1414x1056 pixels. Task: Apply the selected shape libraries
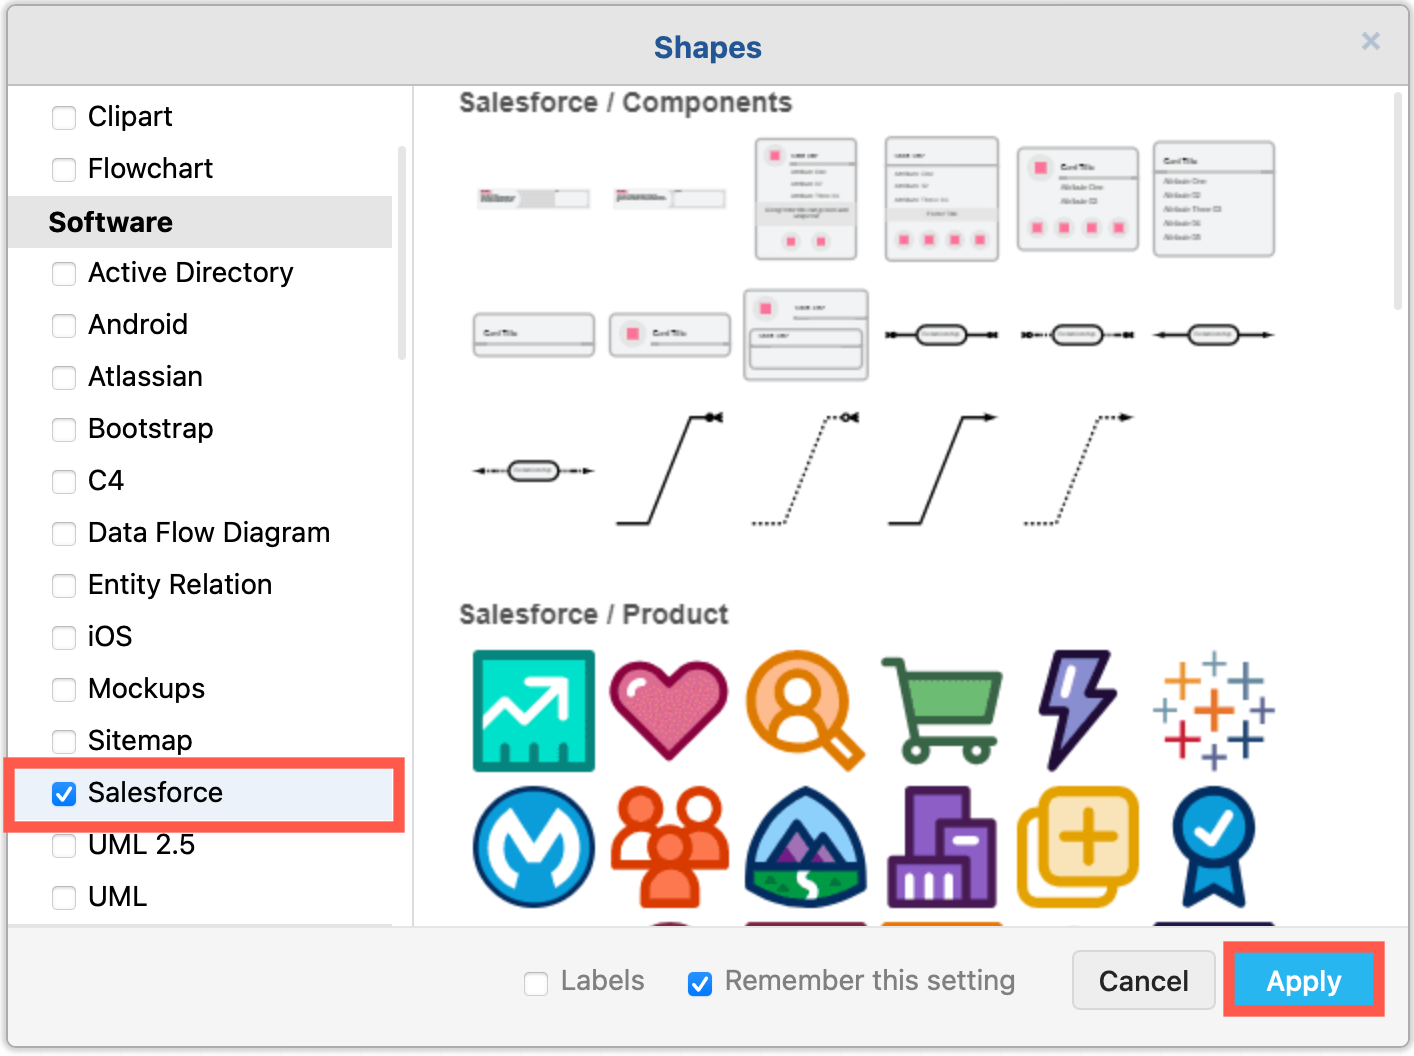pos(1303,981)
